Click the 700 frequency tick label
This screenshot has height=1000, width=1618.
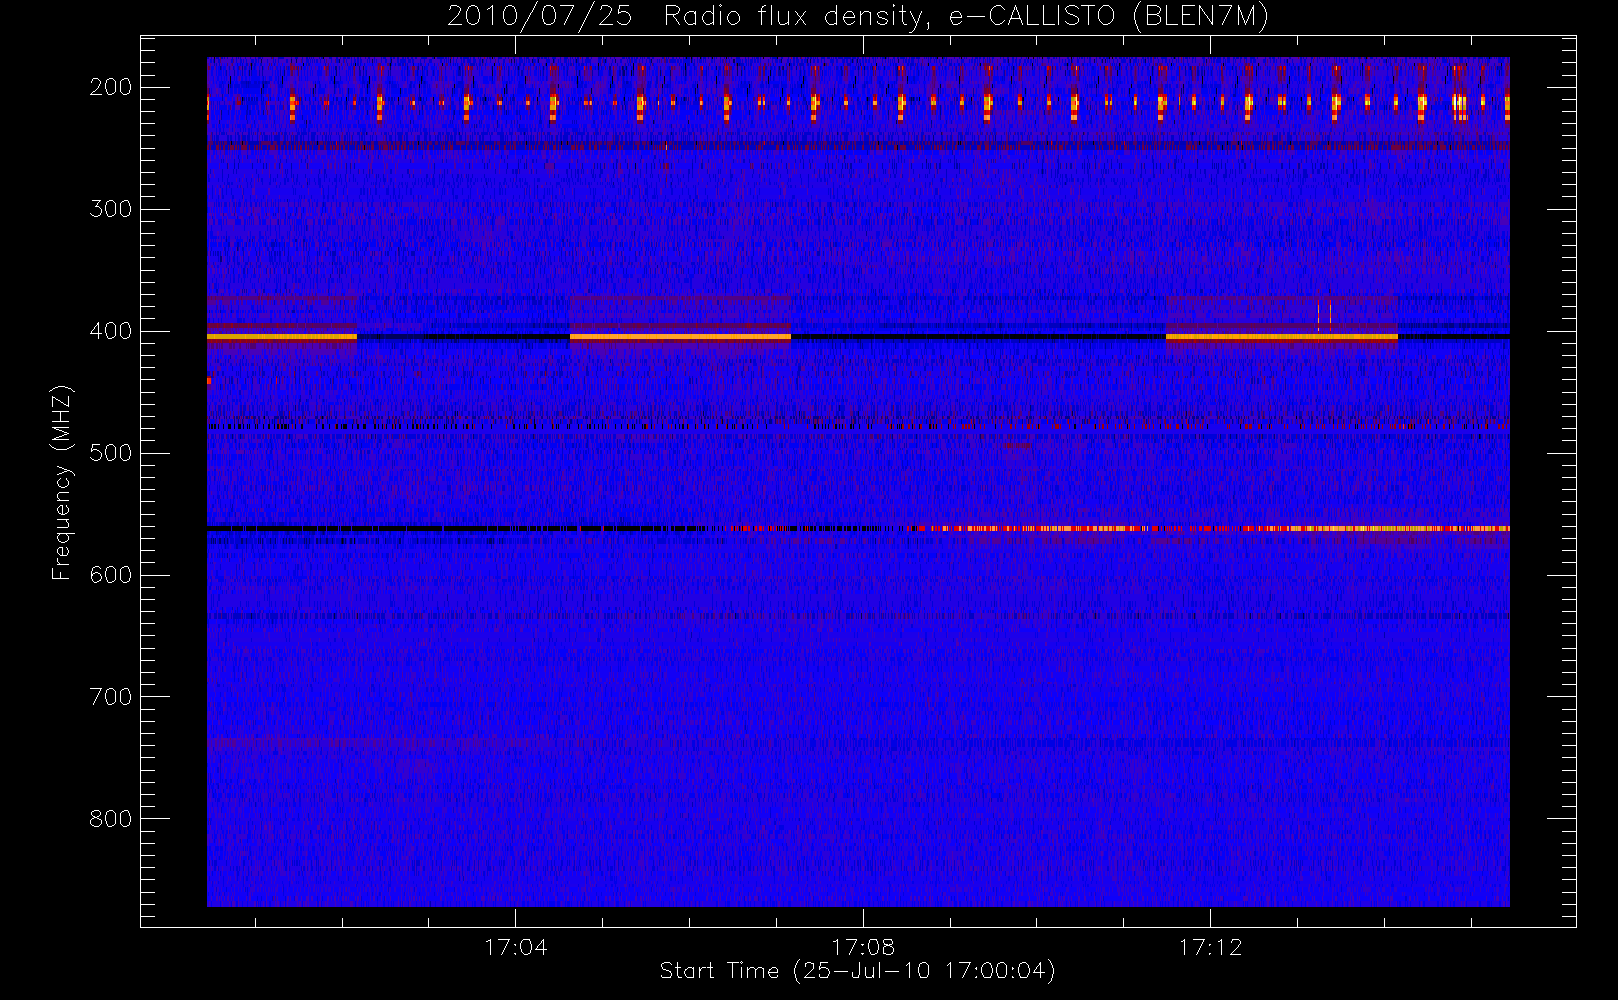(x=111, y=697)
